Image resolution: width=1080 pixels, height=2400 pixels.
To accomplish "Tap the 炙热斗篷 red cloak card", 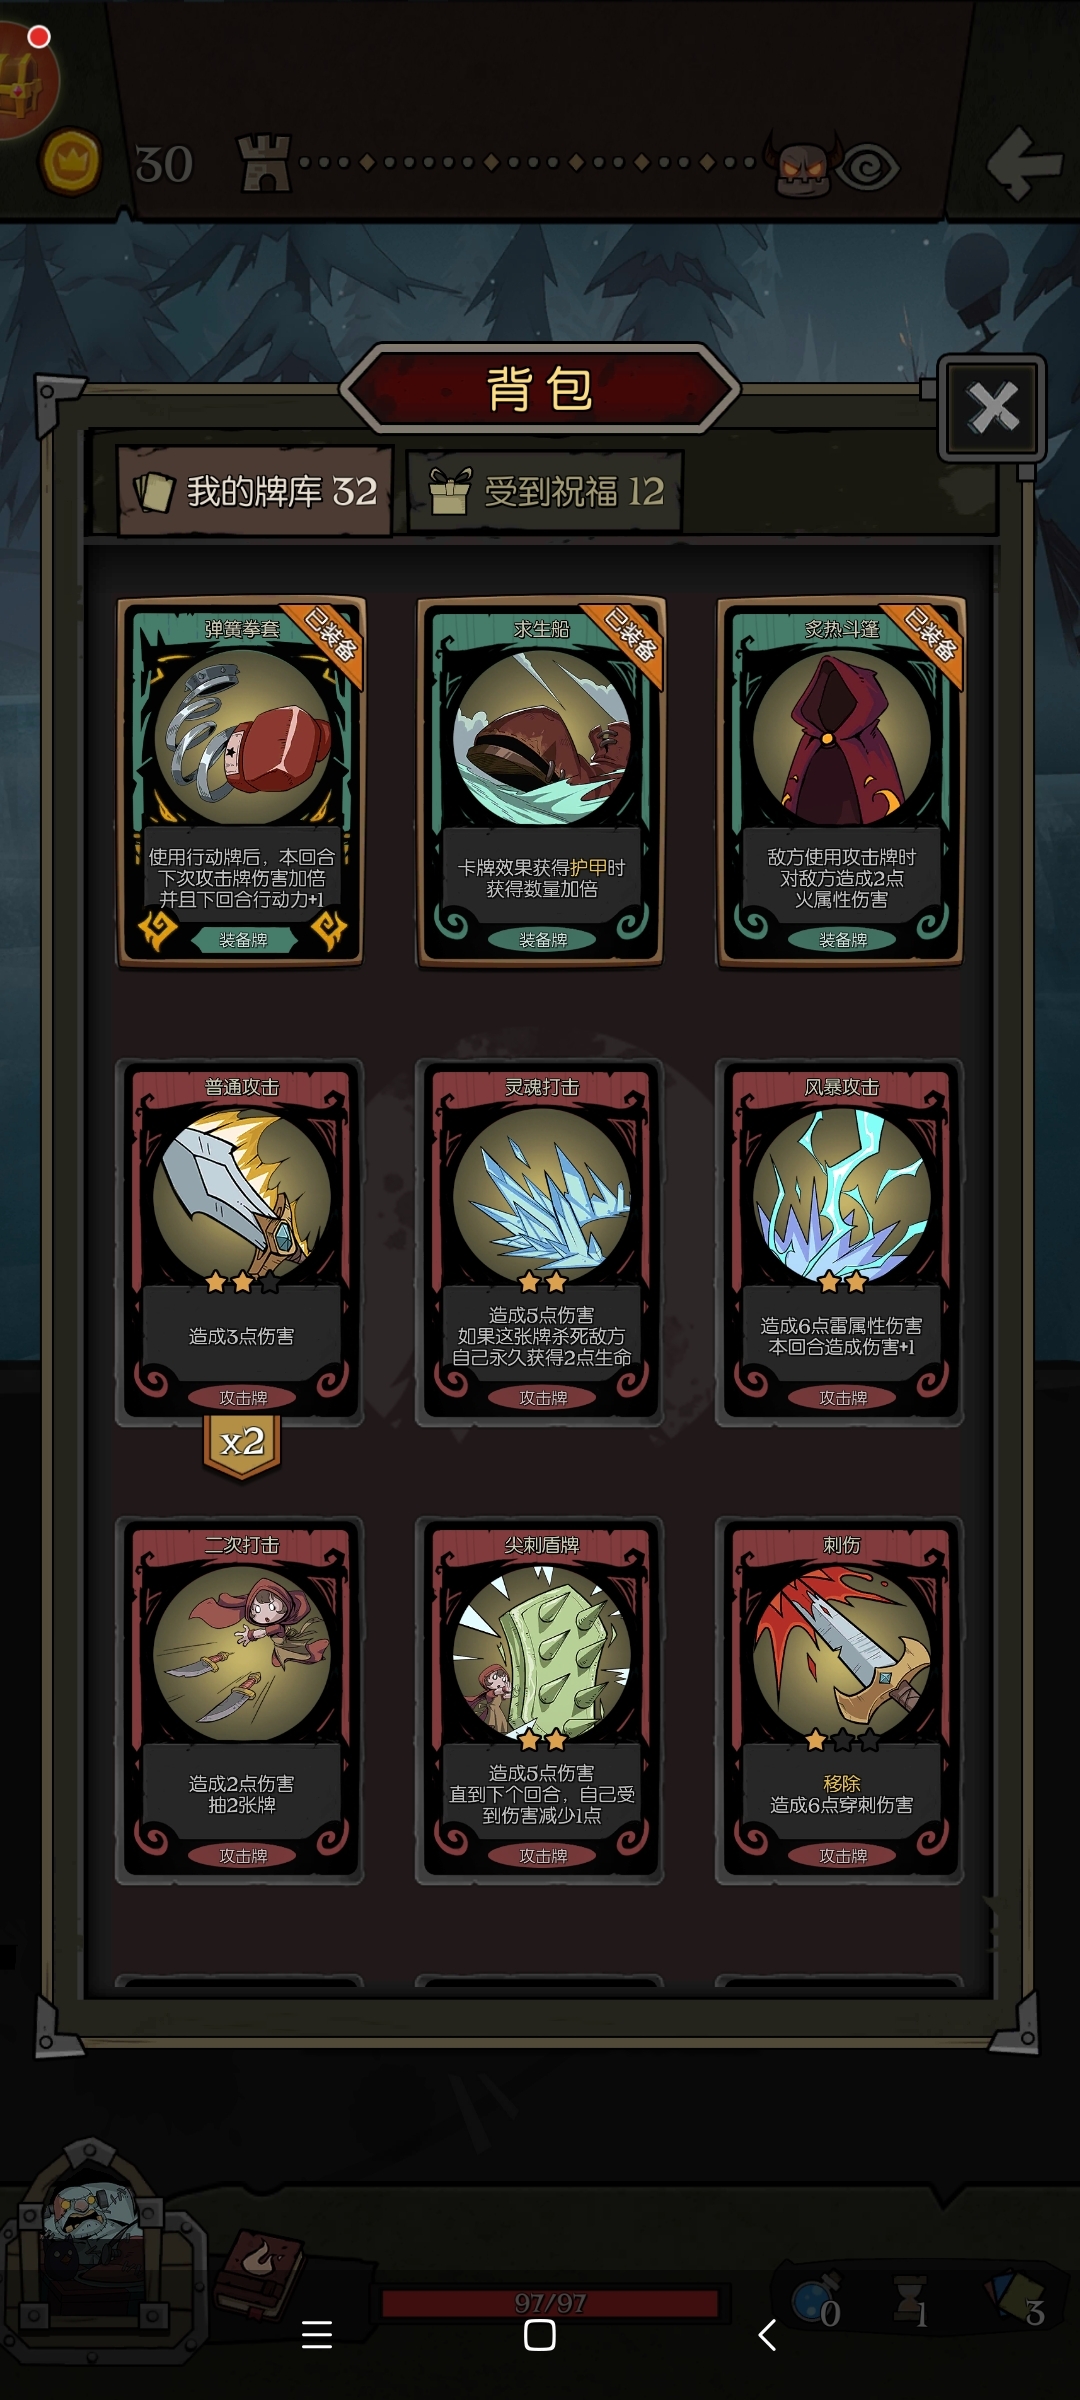I will pyautogui.click(x=840, y=782).
